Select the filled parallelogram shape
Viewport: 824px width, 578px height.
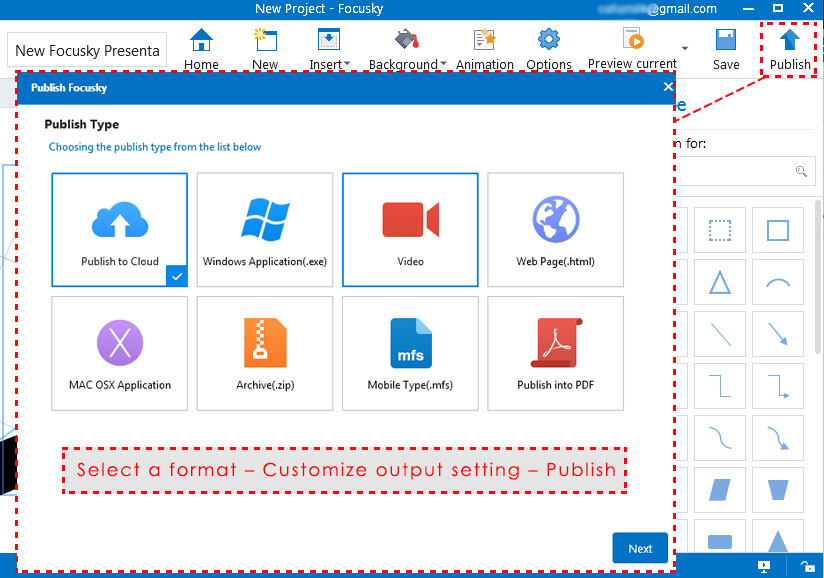[x=720, y=490]
